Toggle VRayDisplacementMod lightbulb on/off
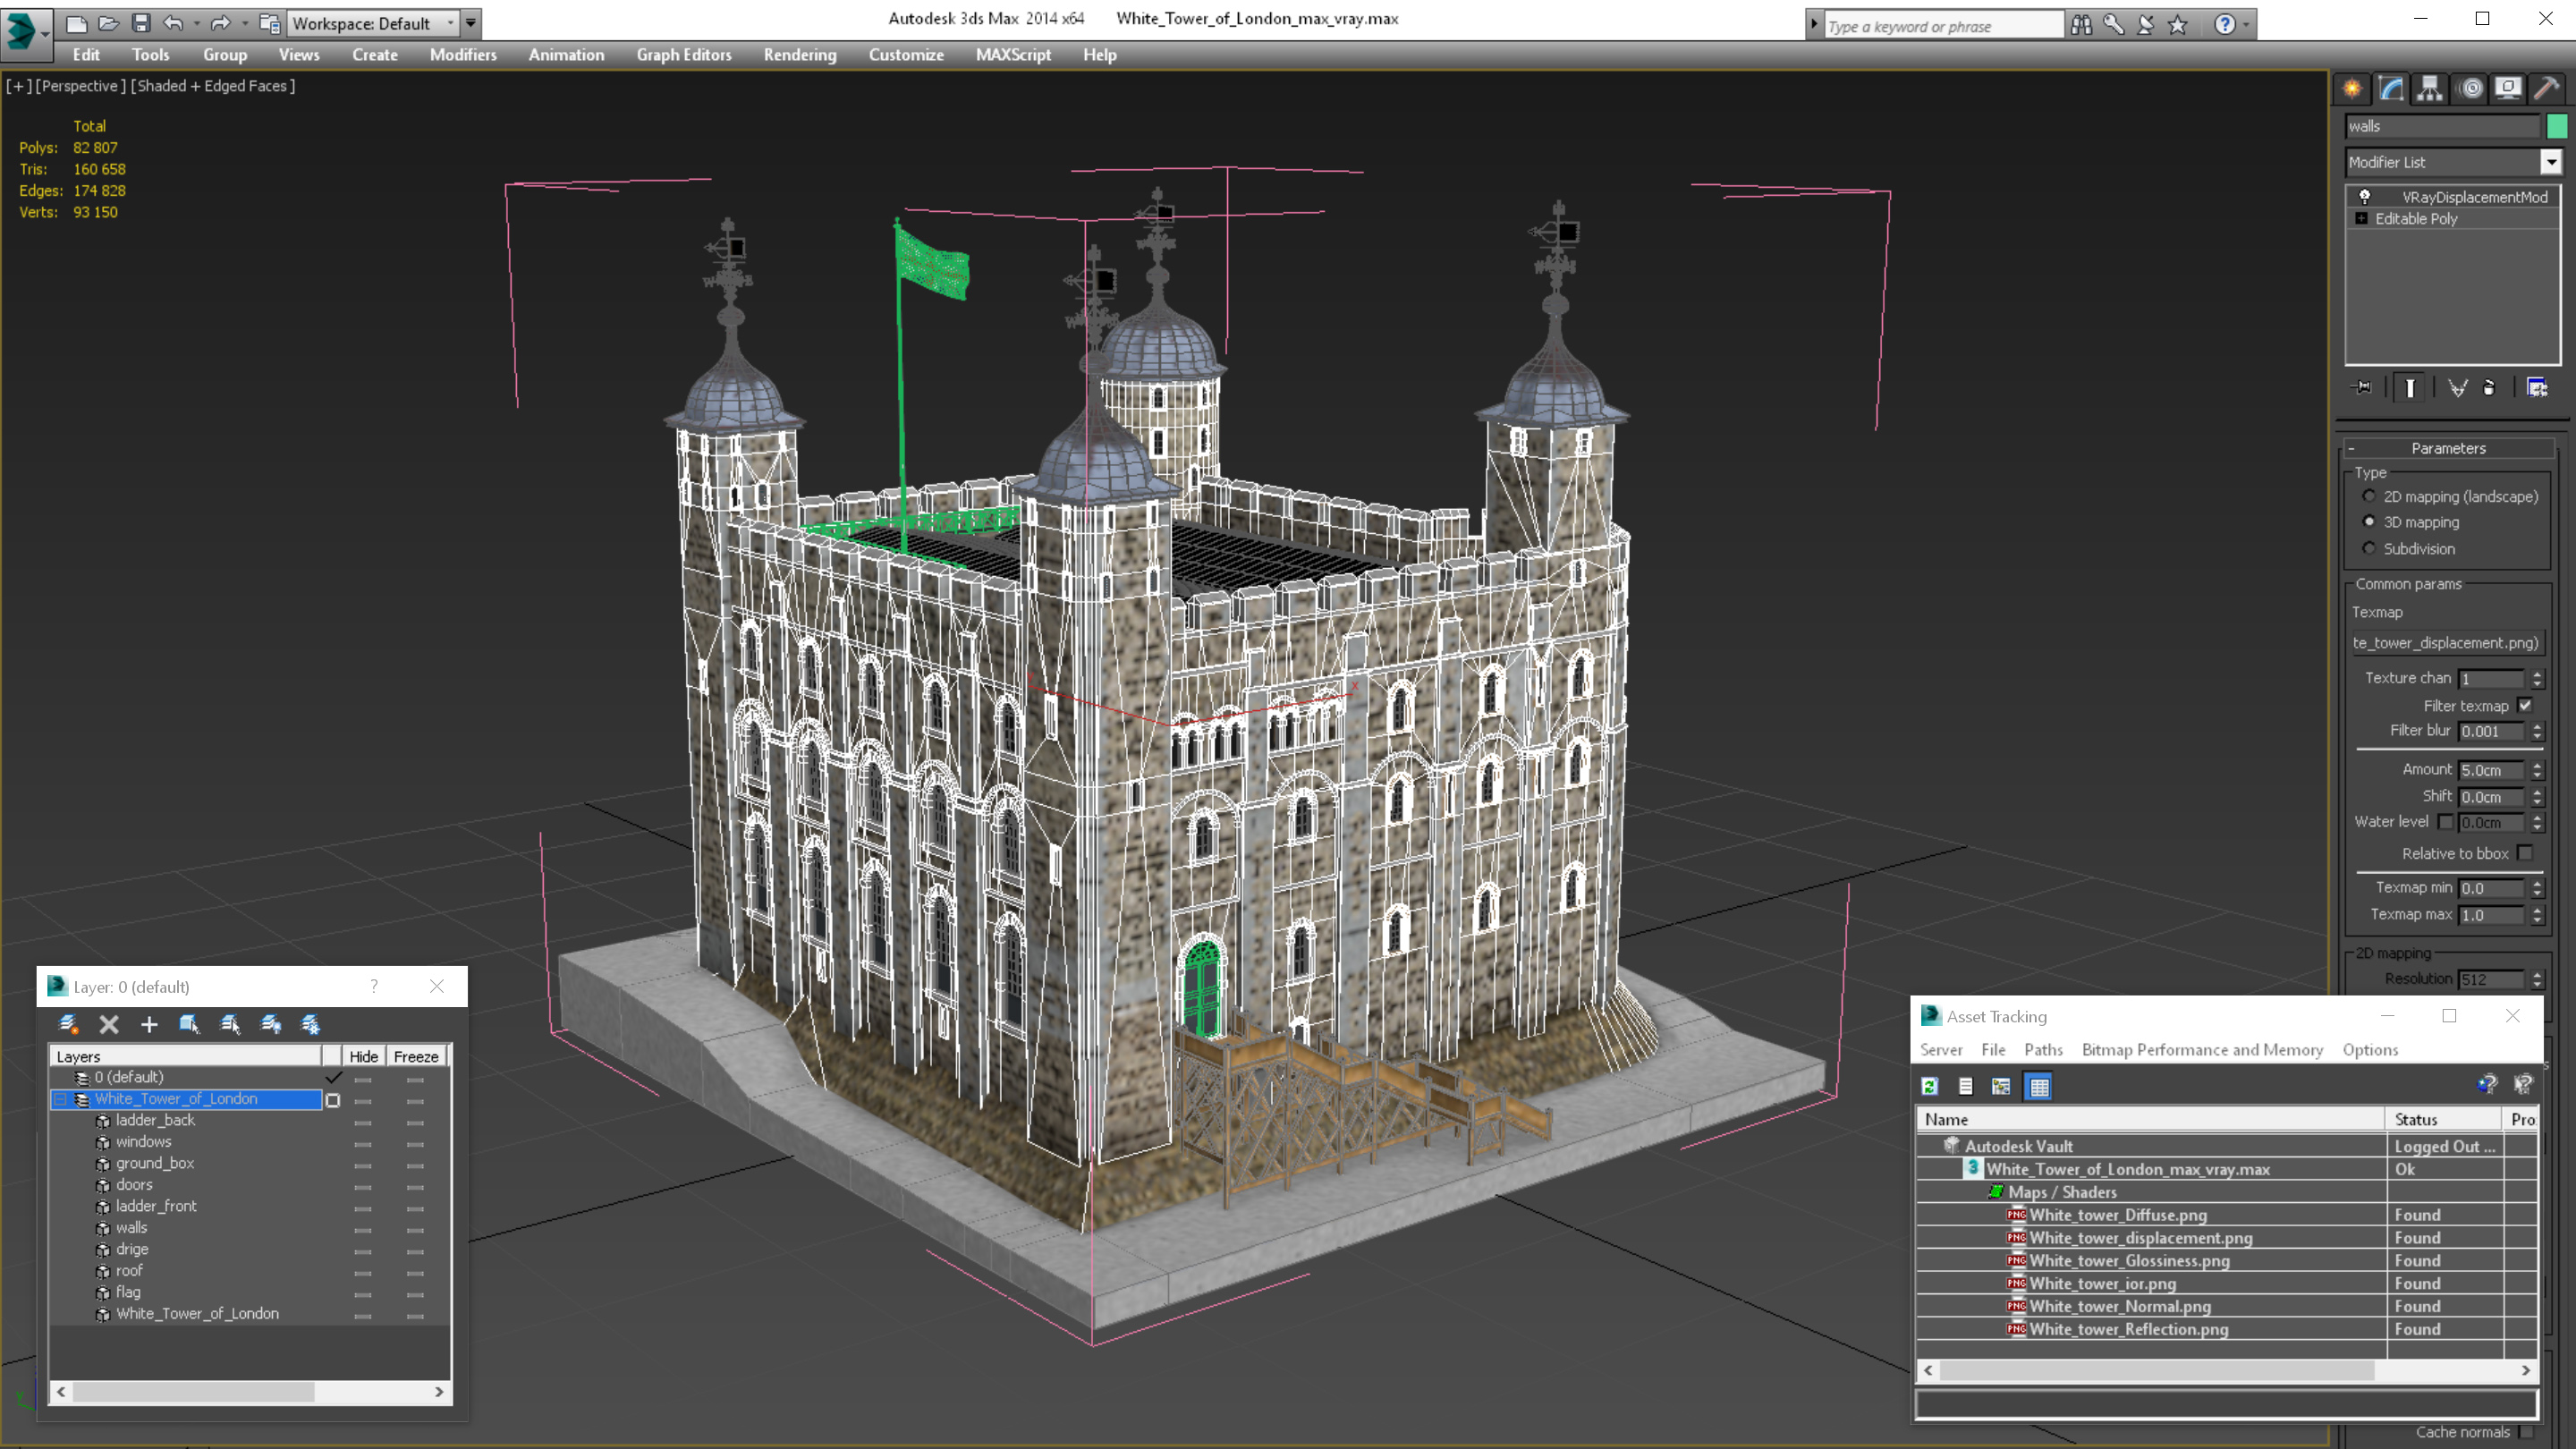Image resolution: width=2576 pixels, height=1449 pixels. (x=2365, y=197)
